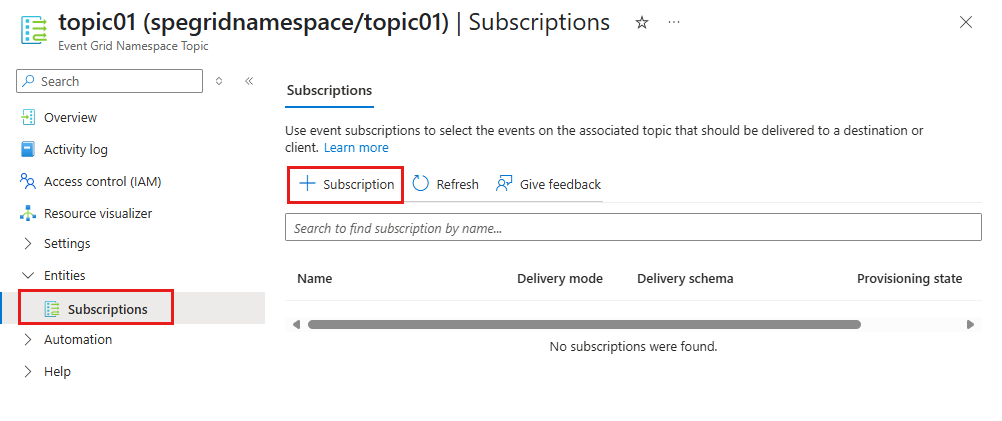Collapse the sidebar with double chevron
Image resolution: width=1002 pixels, height=421 pixels.
click(x=249, y=81)
